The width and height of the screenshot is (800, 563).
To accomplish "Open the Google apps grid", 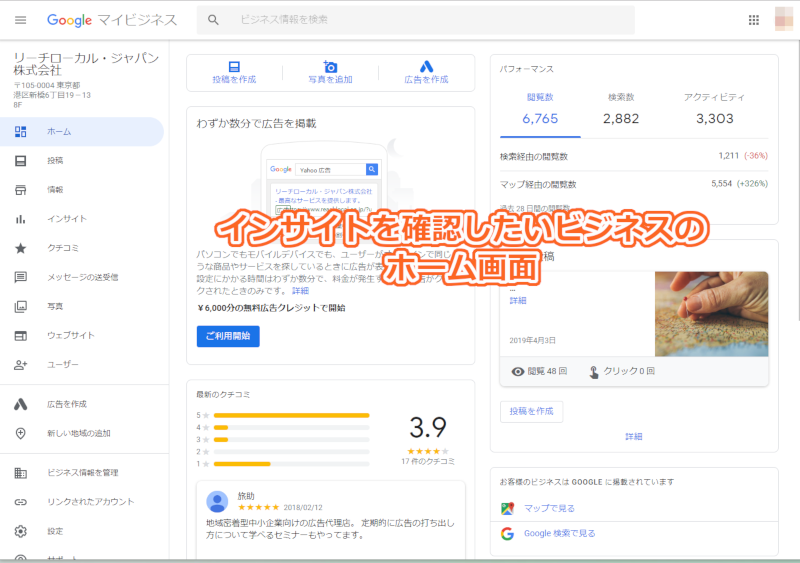I will click(754, 20).
